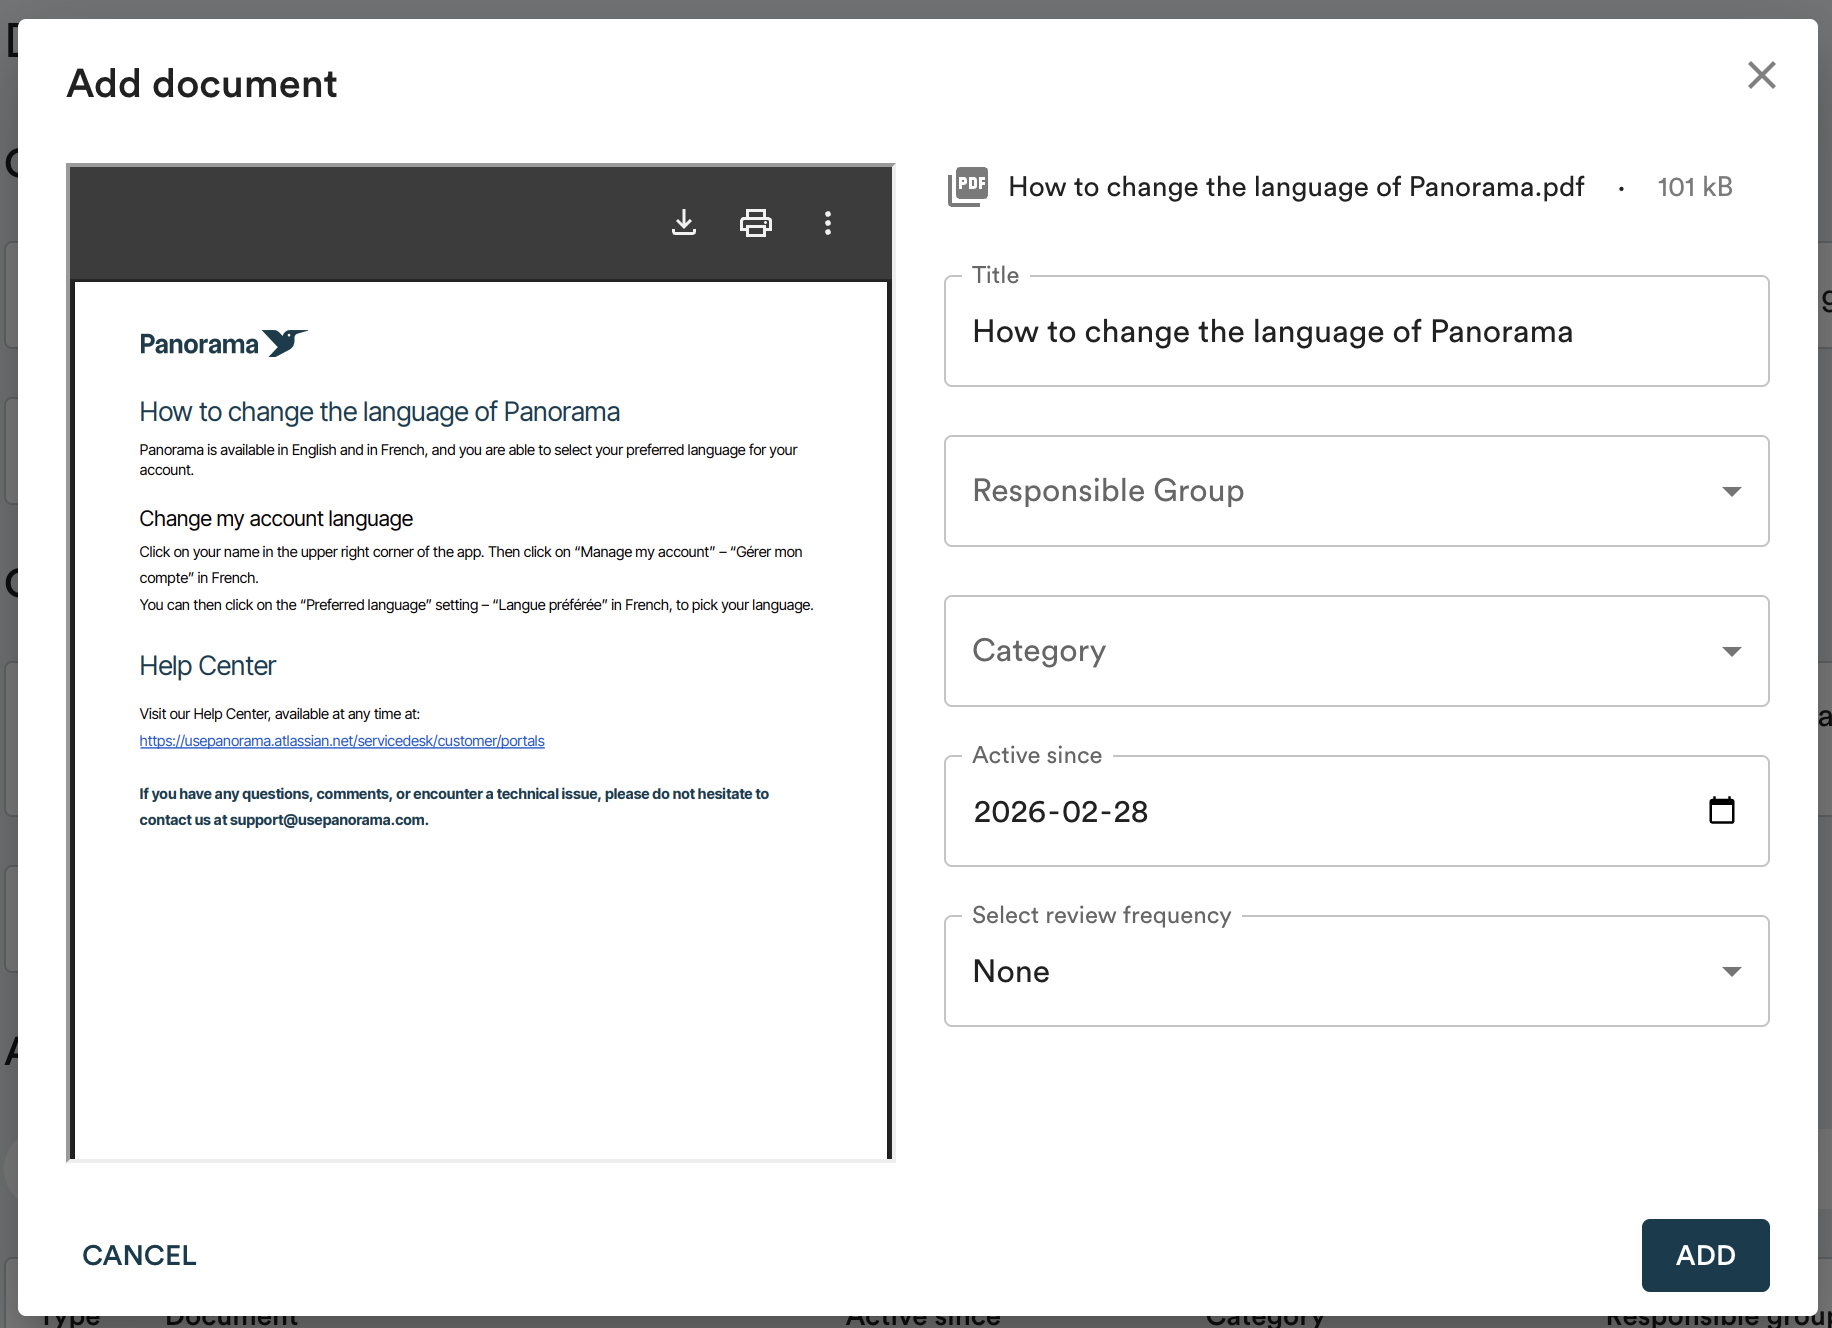Screen dimensions: 1832x1328
Task: Download the PDF from the preview toolbar
Action: (x=684, y=222)
